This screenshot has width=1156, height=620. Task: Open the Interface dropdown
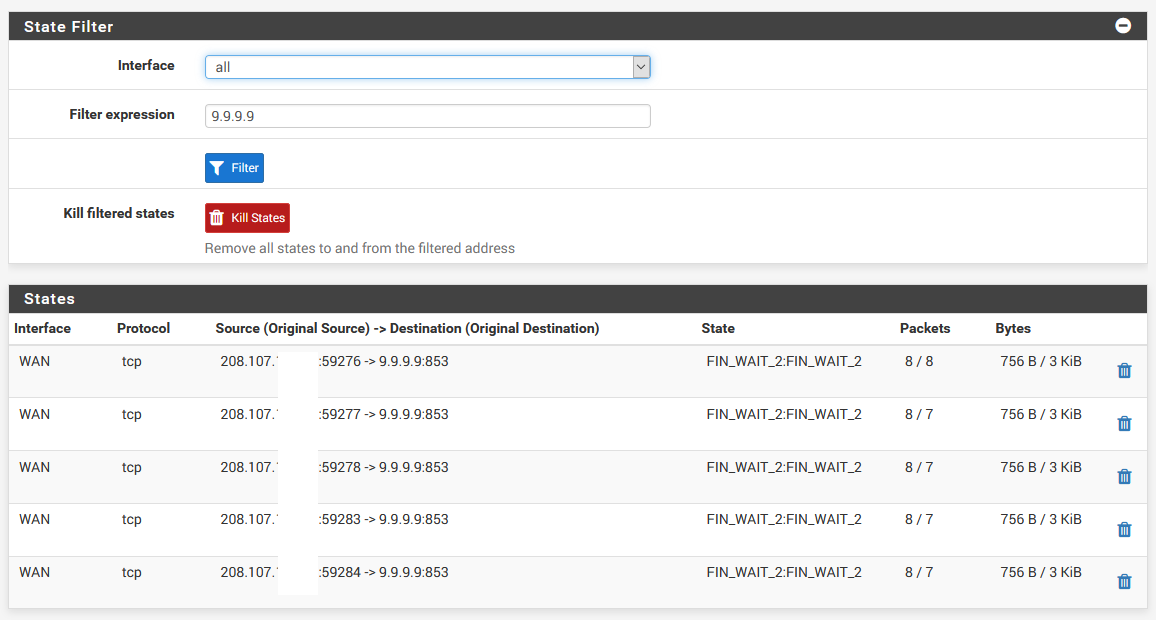(427, 67)
